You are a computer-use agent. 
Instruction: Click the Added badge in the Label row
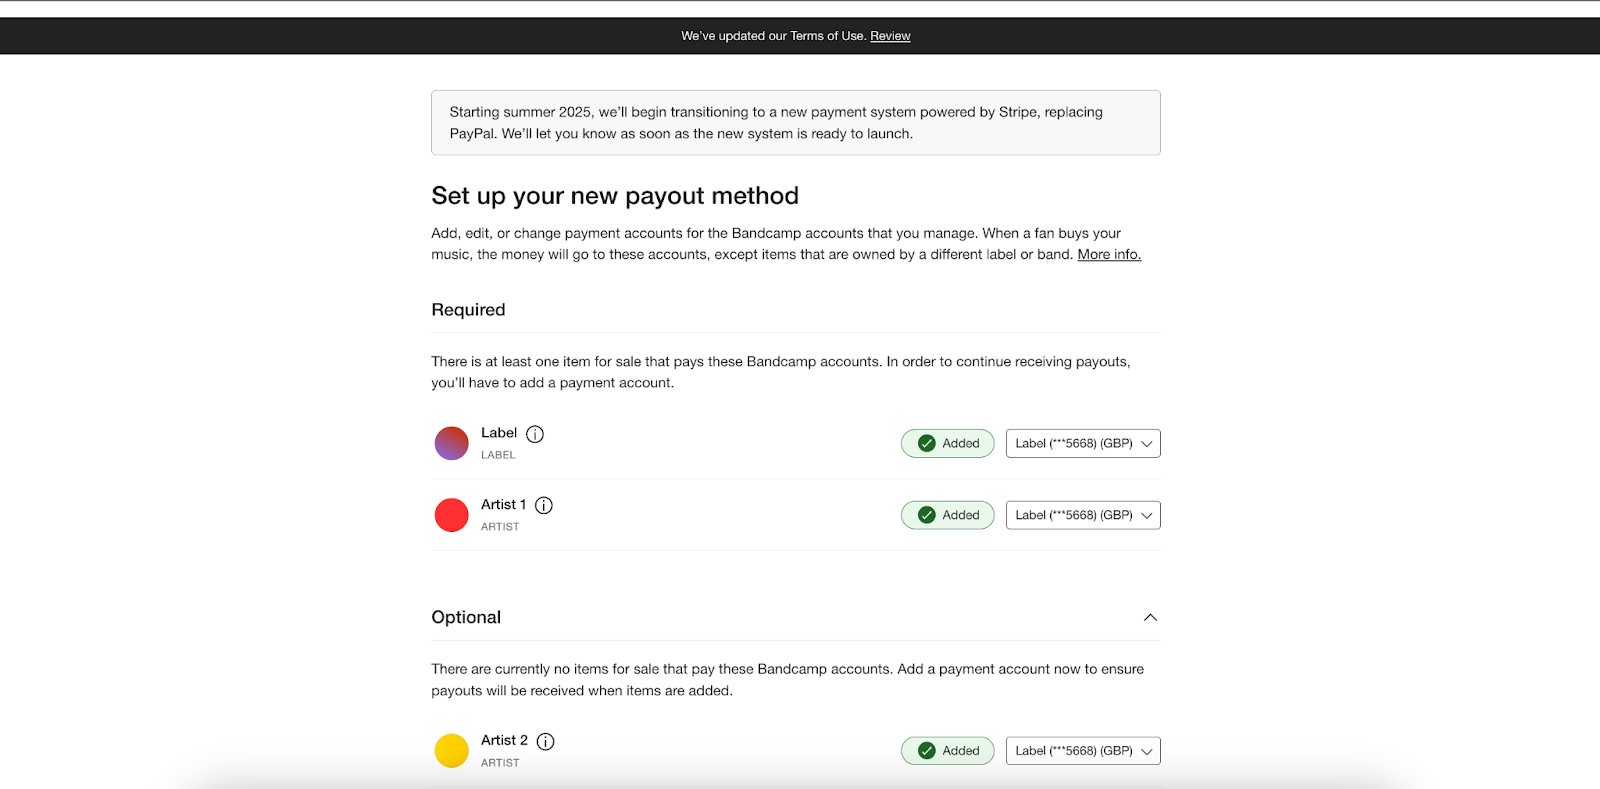[948, 443]
